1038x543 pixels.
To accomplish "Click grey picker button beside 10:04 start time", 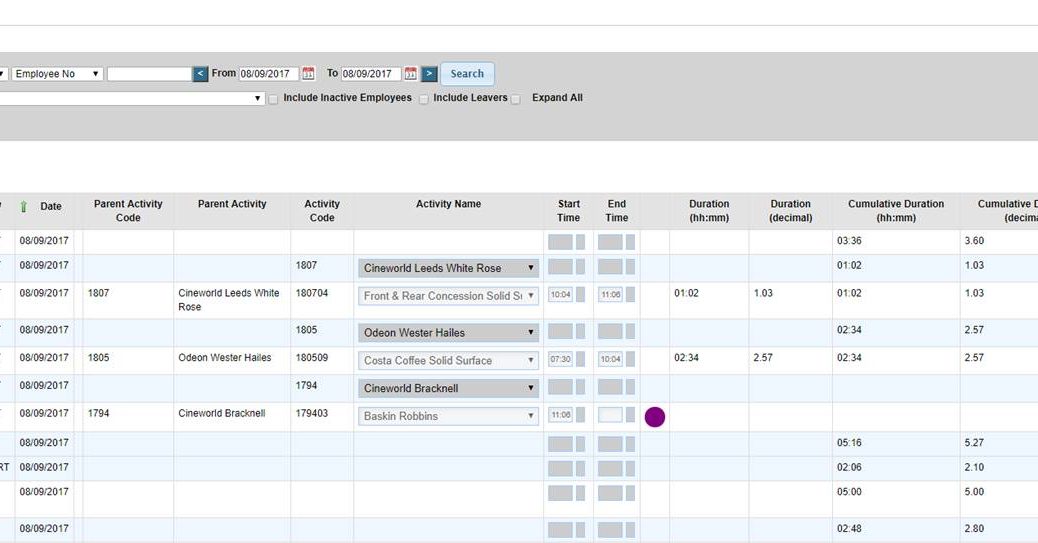I will (580, 295).
